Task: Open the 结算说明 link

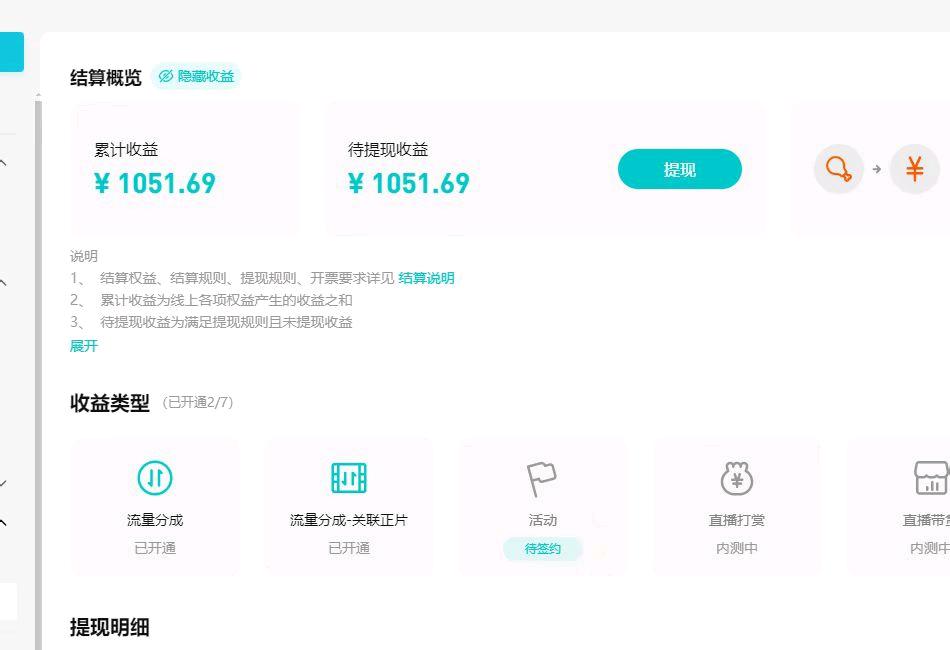Action: [427, 278]
